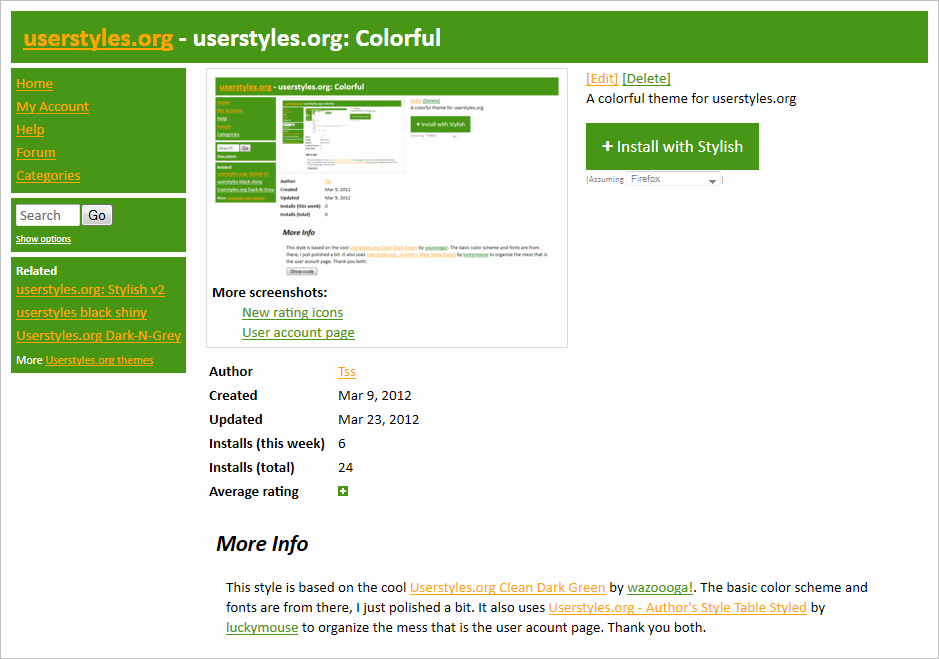
Task: Enlarge the style screenshot thumbnail
Action: pyautogui.click(x=387, y=177)
